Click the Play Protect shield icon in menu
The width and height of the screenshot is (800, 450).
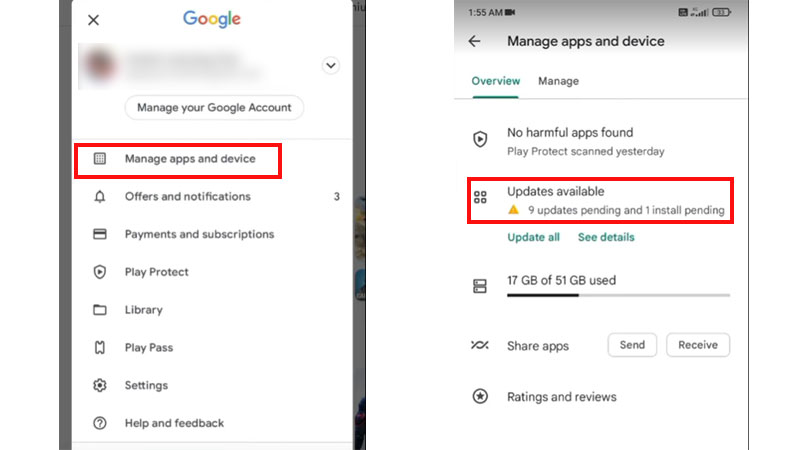click(100, 272)
